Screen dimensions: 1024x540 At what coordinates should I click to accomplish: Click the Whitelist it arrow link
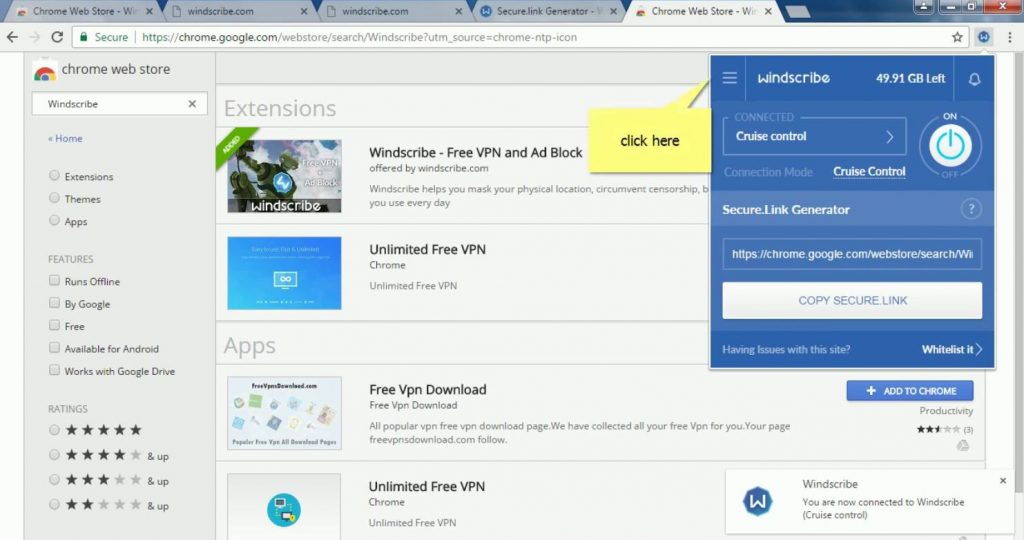[x=952, y=349]
